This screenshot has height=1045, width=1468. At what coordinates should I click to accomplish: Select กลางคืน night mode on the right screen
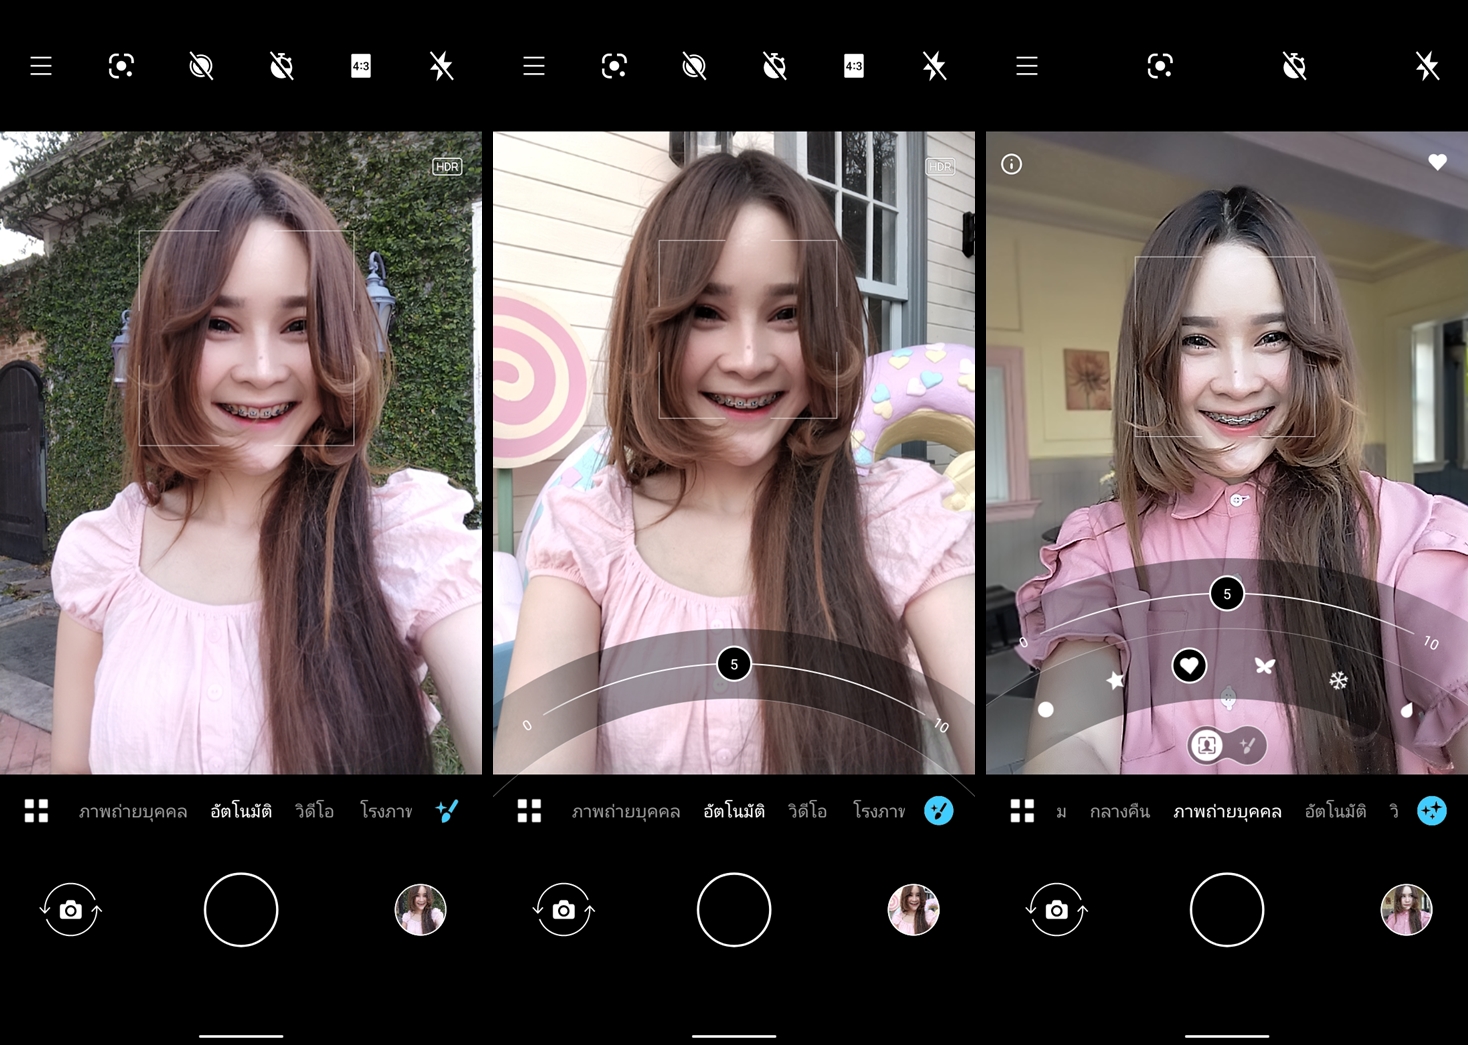click(x=1120, y=811)
